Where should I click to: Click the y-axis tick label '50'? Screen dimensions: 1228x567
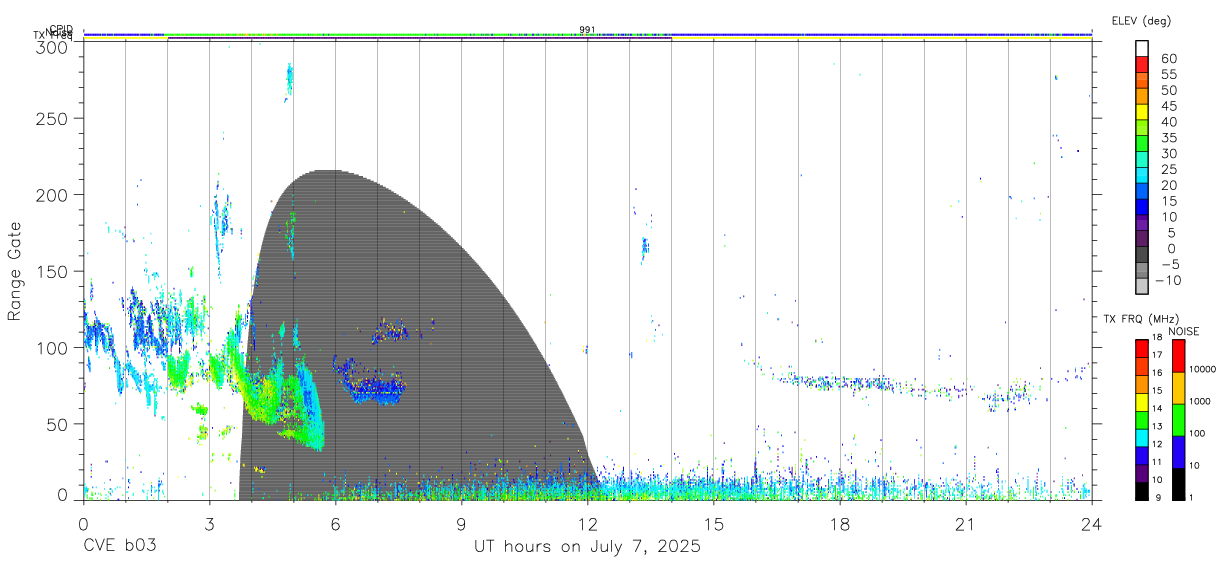point(59,424)
